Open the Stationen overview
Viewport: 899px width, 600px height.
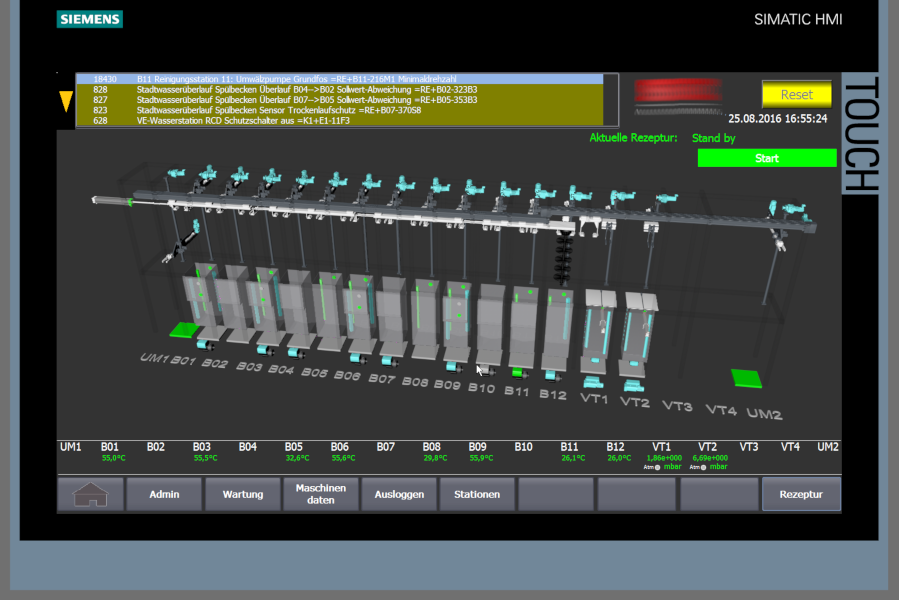(x=477, y=494)
